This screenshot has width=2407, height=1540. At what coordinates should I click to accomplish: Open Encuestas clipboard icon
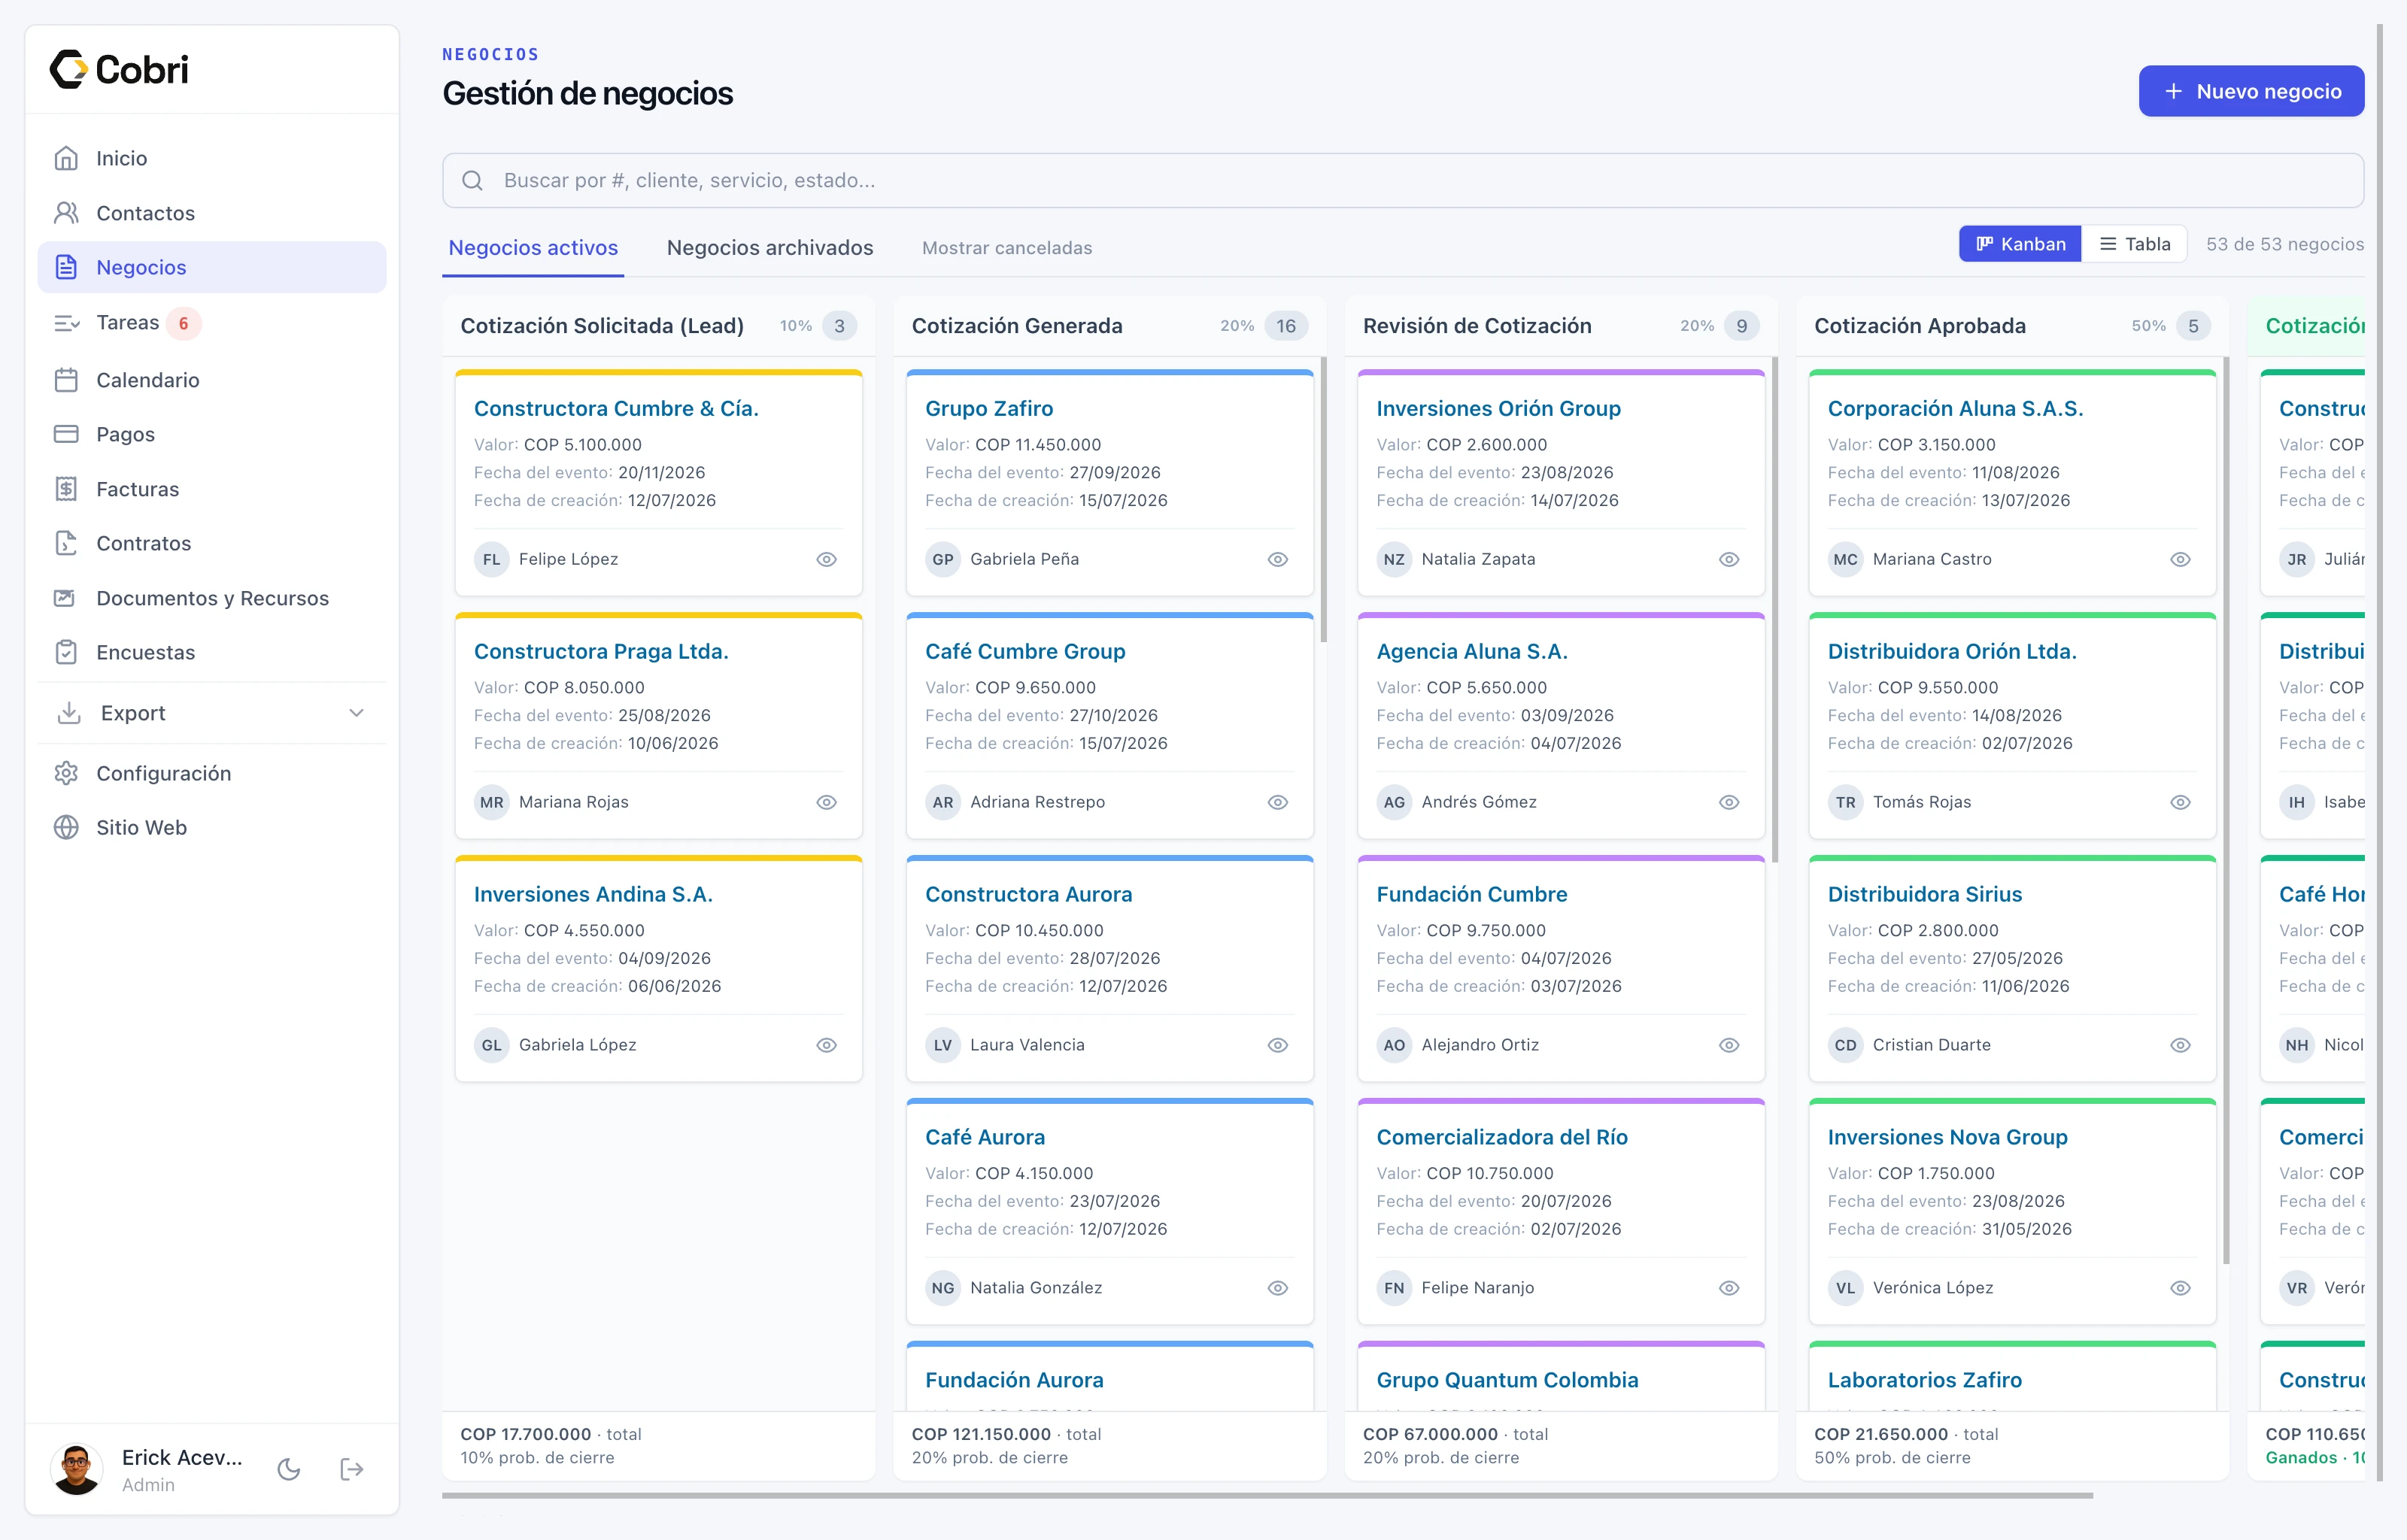coord(66,652)
